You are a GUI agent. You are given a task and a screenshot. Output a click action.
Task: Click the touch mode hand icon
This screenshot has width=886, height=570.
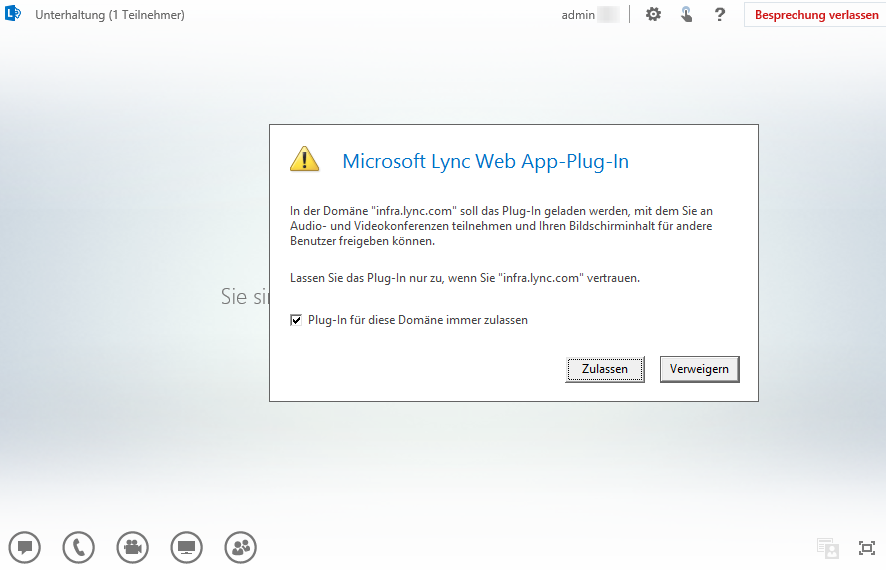(686, 15)
